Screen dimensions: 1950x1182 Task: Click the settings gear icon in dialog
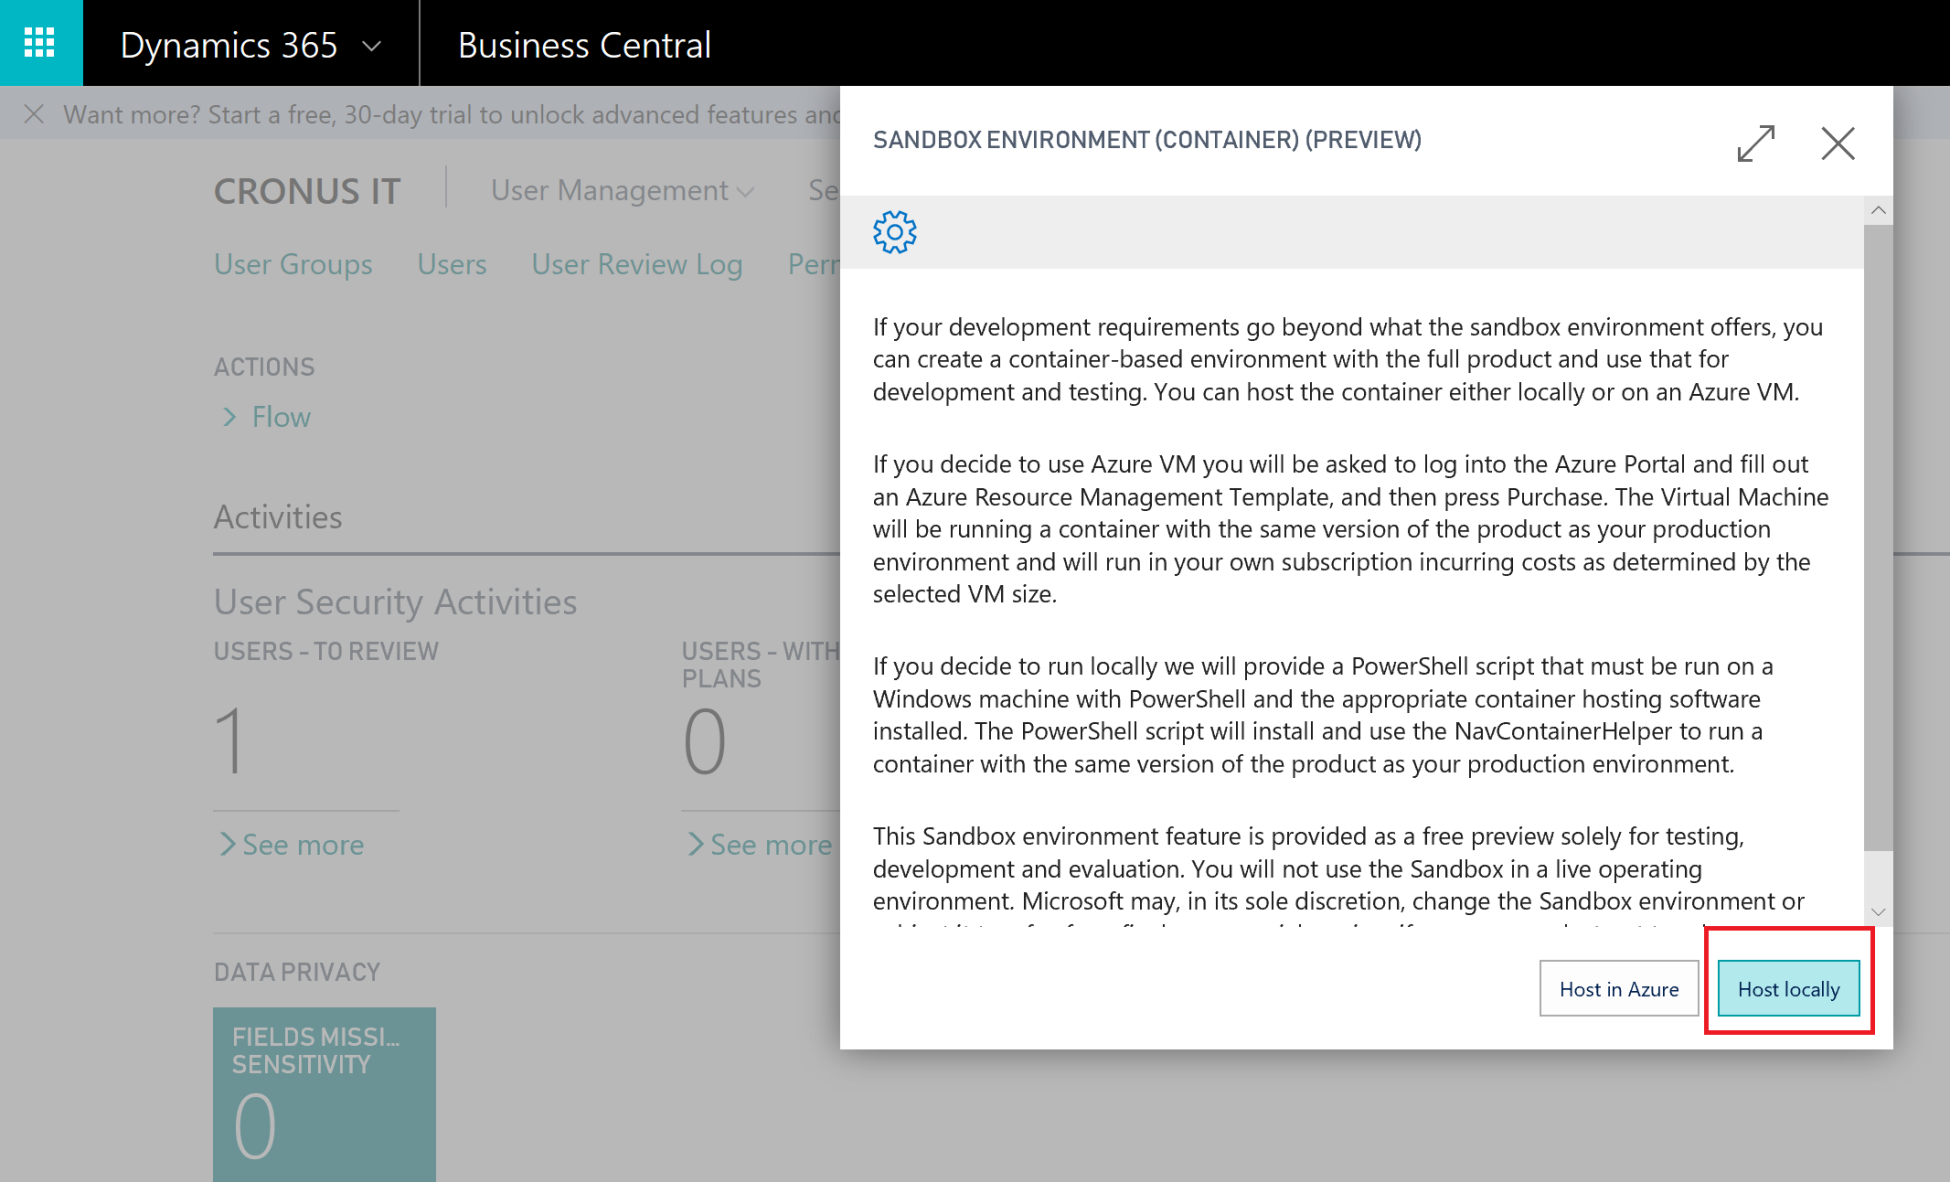pyautogui.click(x=895, y=232)
